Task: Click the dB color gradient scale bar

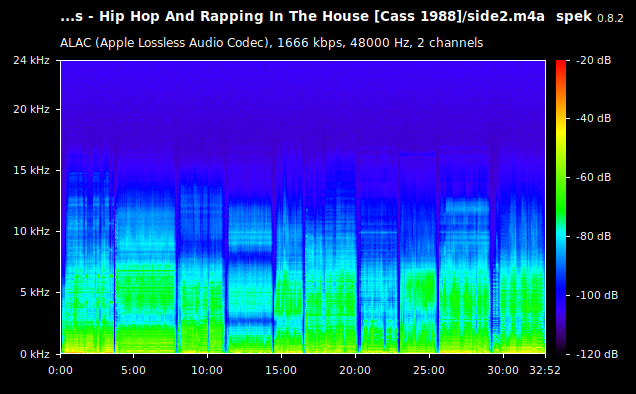Action: 561,207
